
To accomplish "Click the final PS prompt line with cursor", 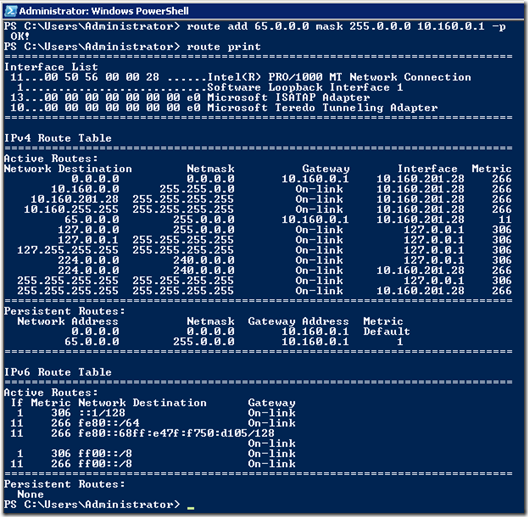I will (x=99, y=504).
